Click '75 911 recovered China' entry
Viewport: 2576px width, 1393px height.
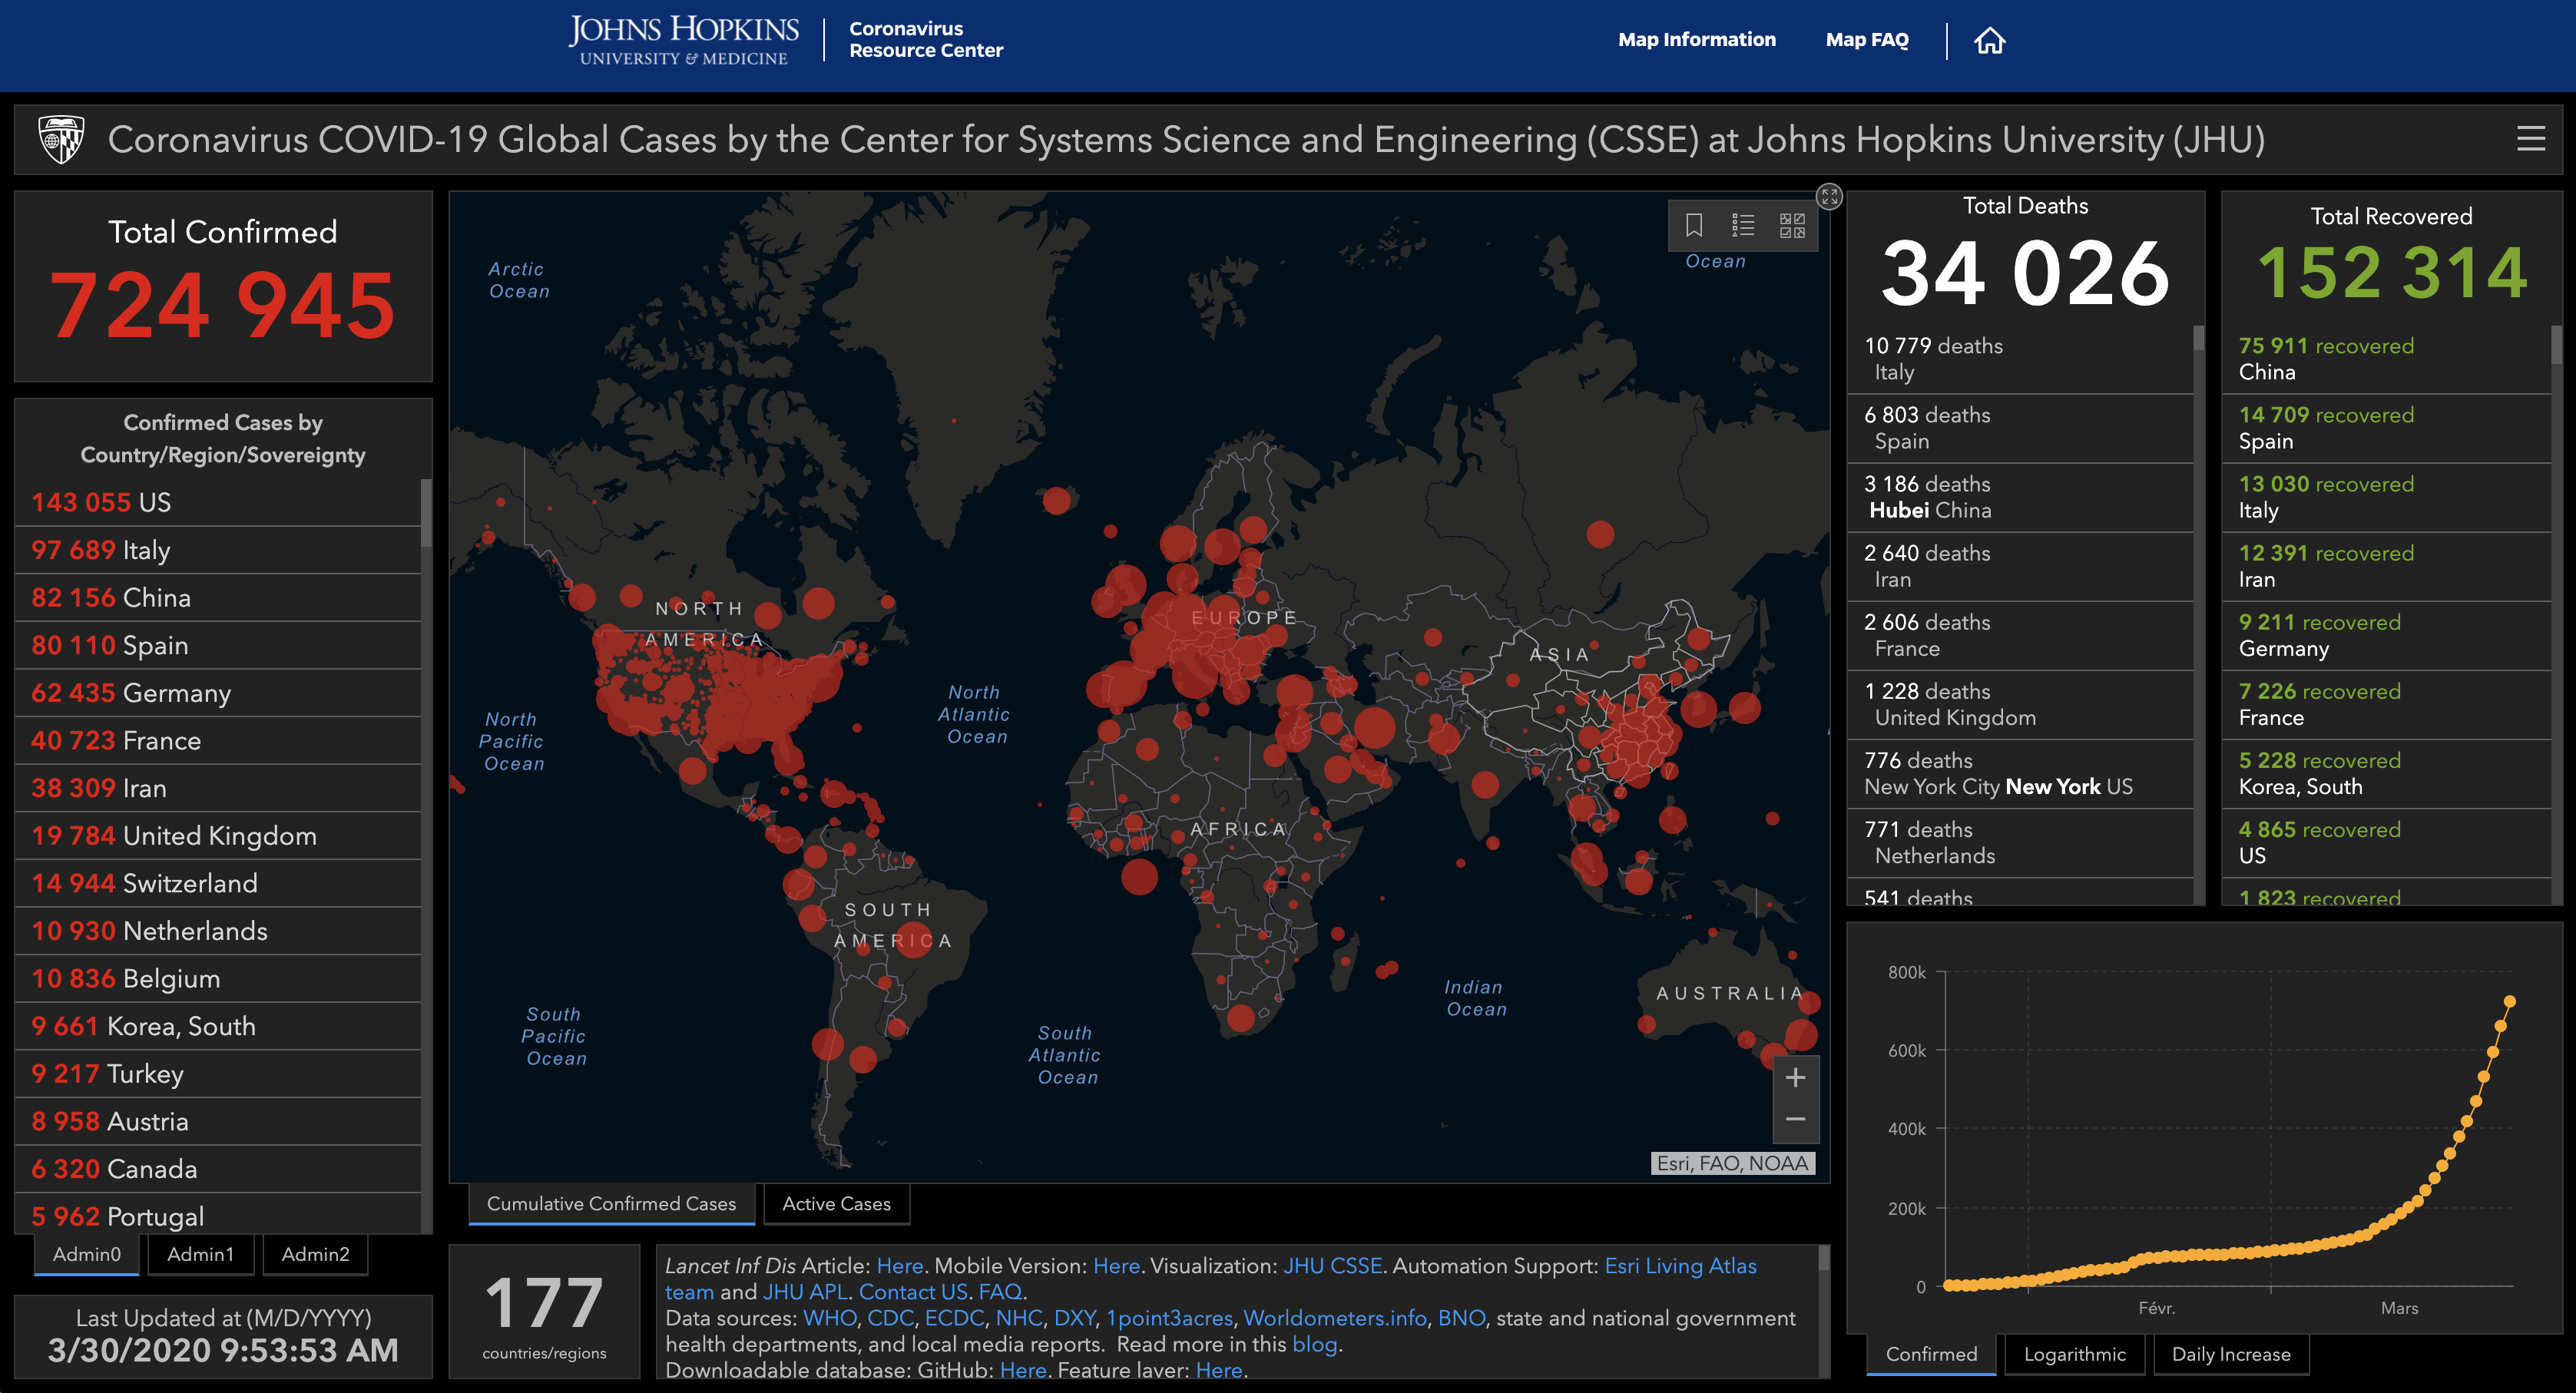[2386, 359]
